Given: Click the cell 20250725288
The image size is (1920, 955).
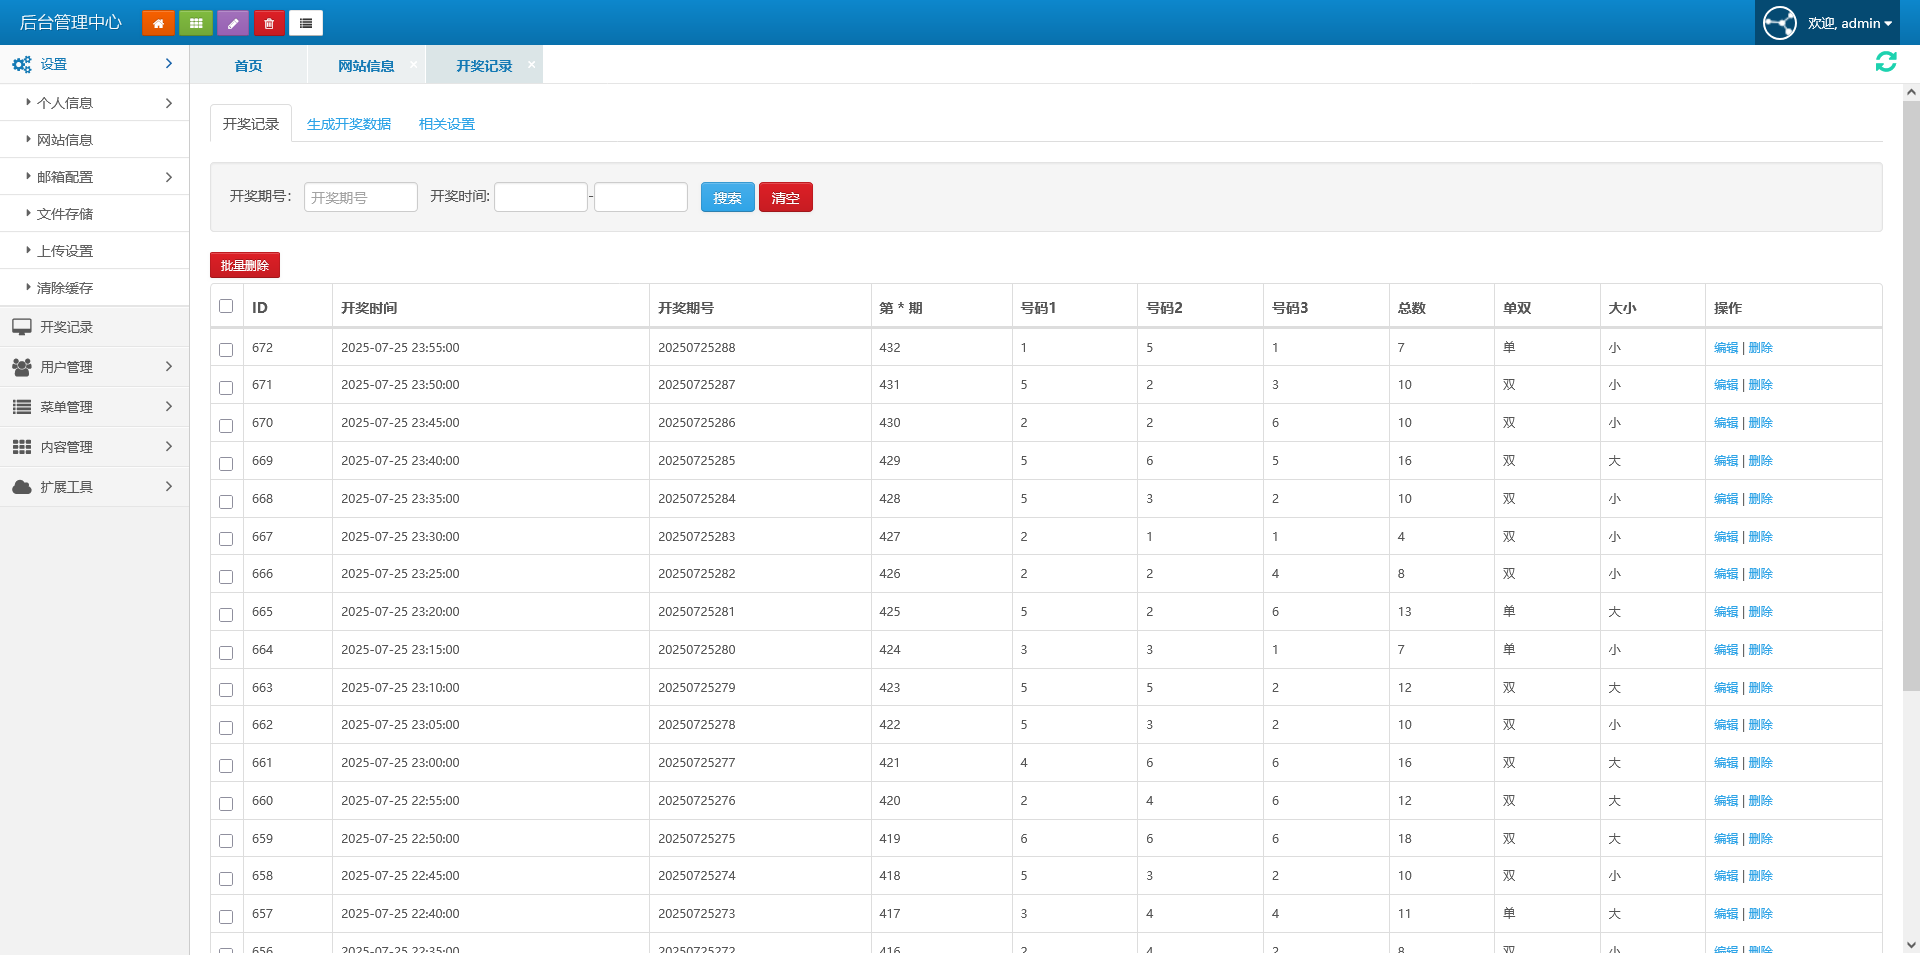Looking at the screenshot, I should (x=697, y=348).
